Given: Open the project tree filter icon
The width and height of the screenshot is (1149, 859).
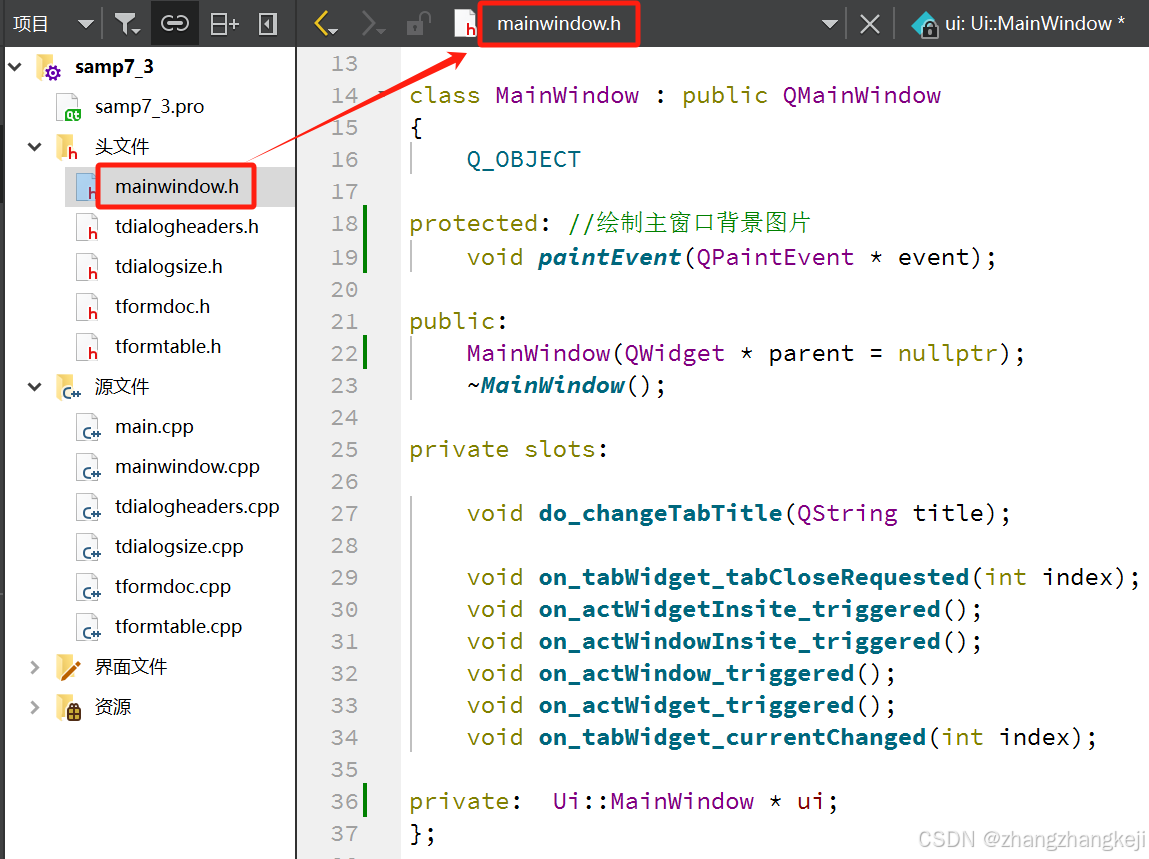Looking at the screenshot, I should click(x=128, y=24).
